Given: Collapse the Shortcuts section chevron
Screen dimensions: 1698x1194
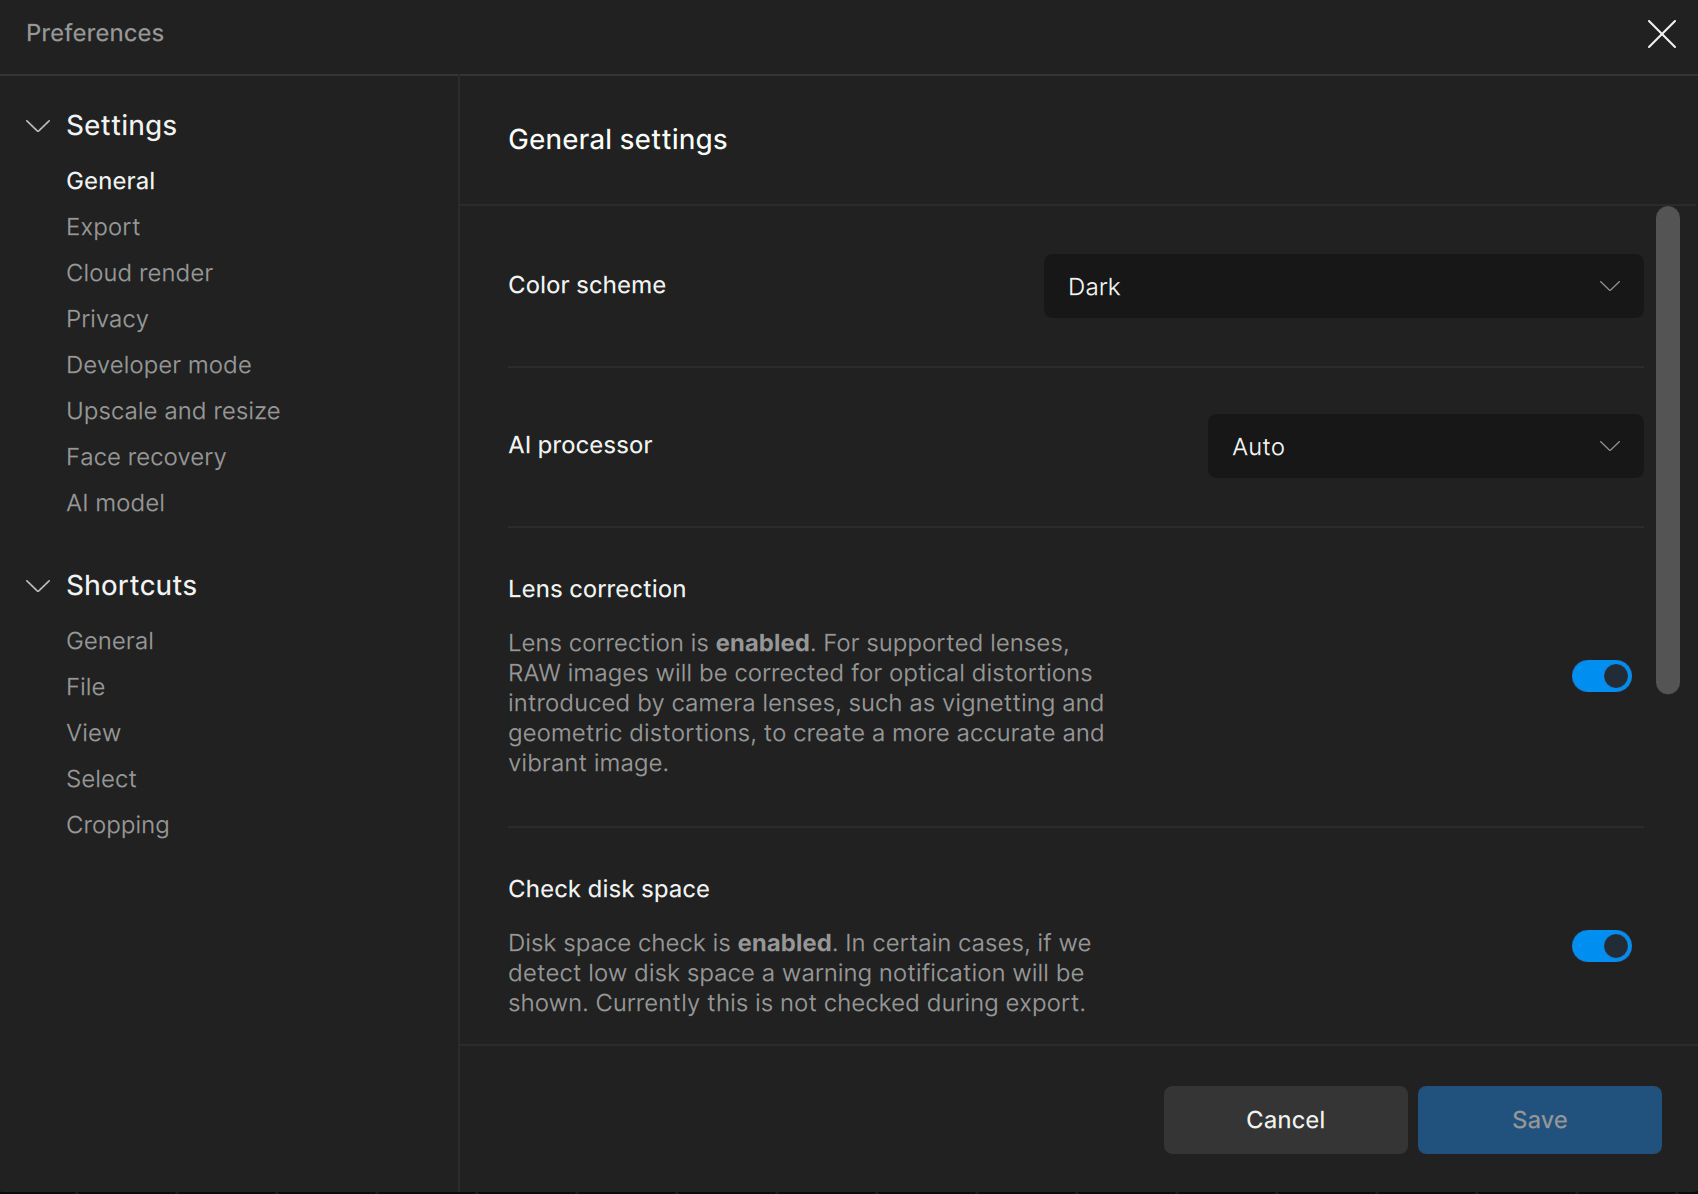Looking at the screenshot, I should pyautogui.click(x=38, y=586).
